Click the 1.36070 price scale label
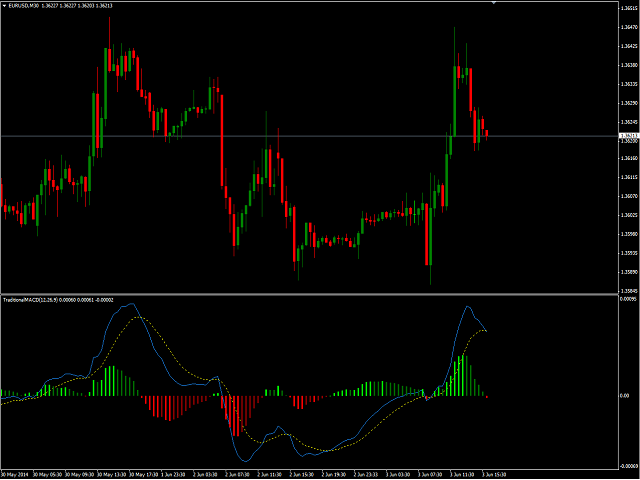Image resolution: width=640 pixels, height=480 pixels. click(x=629, y=196)
